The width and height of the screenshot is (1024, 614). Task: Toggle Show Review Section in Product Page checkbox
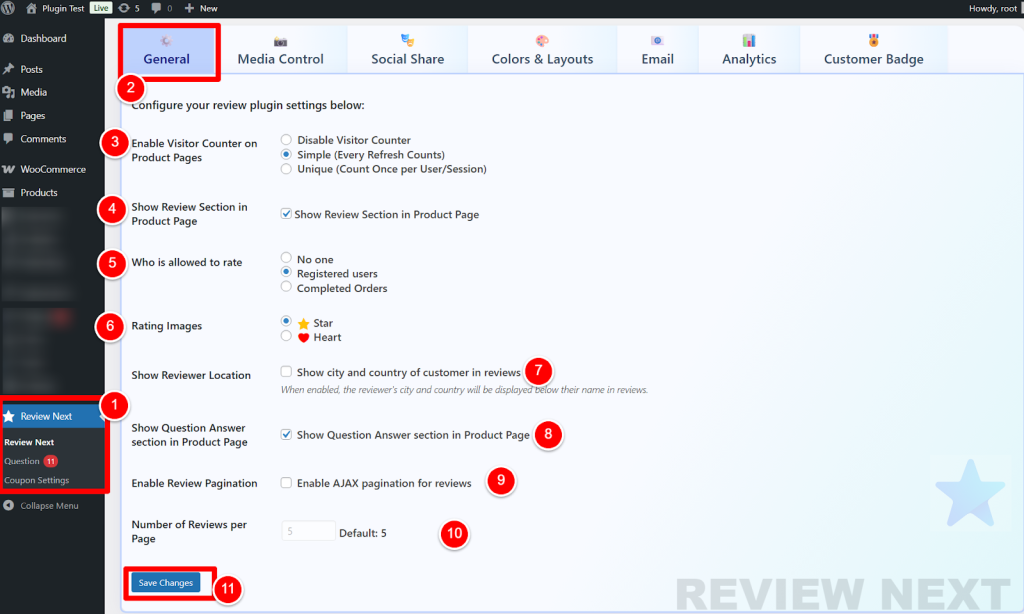pyautogui.click(x=287, y=214)
